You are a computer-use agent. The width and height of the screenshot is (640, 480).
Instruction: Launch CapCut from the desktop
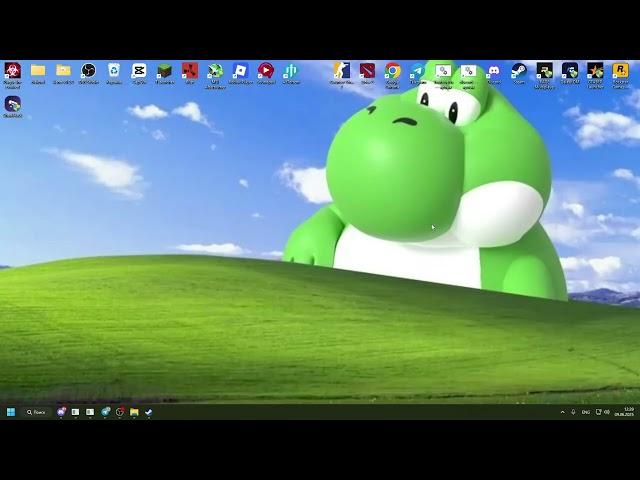(139, 71)
